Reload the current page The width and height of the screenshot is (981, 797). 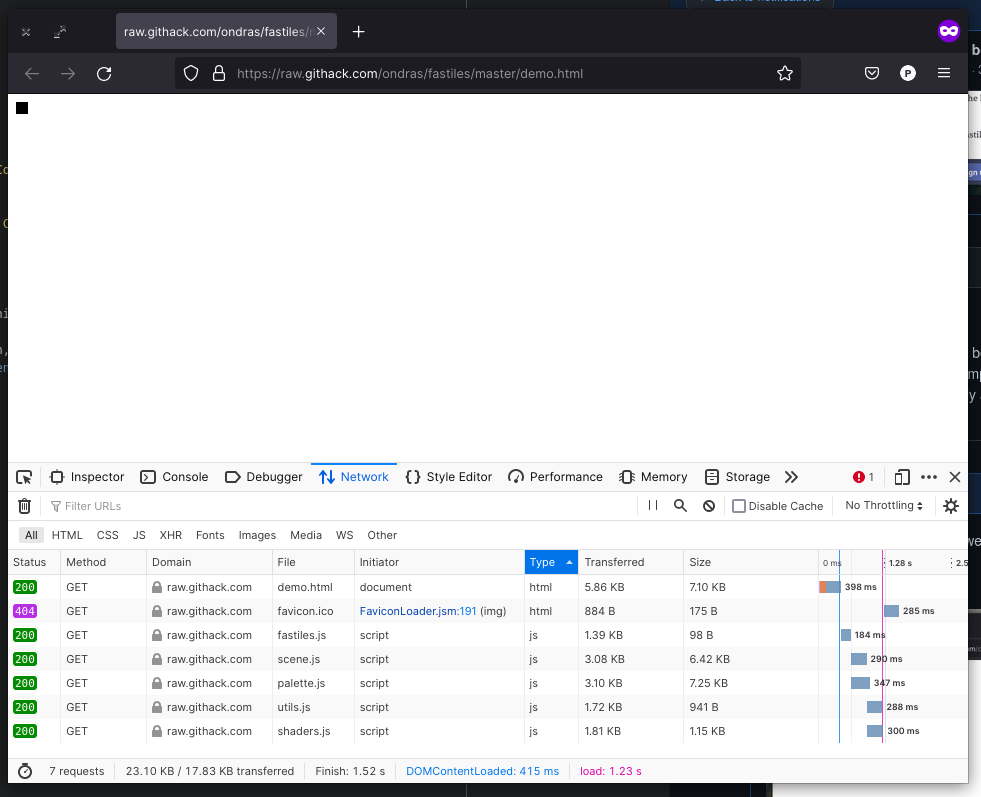pyautogui.click(x=104, y=72)
